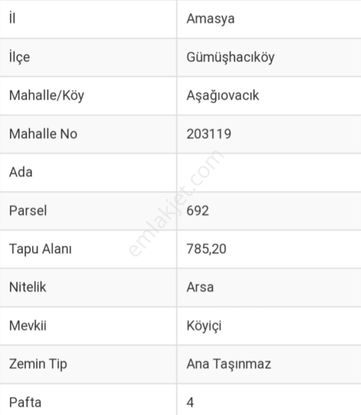Click the Ana Taşınmaz value
This screenshot has height=415, width=361.
coord(229,364)
